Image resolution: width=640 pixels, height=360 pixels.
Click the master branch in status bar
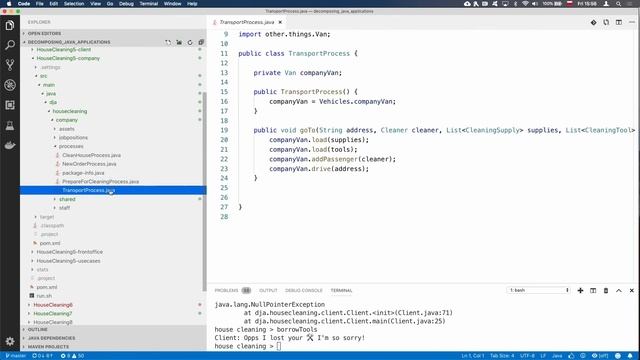(x=16, y=356)
